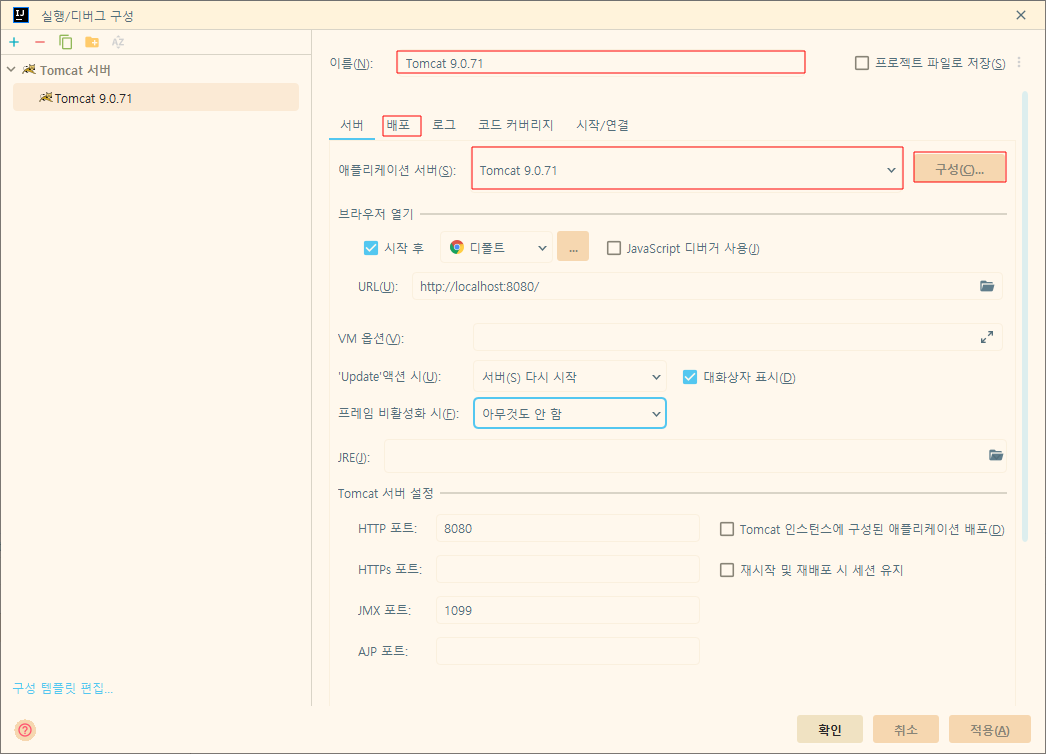
Task: Open the '구성 템플릿 편집...' link
Action: point(63,688)
